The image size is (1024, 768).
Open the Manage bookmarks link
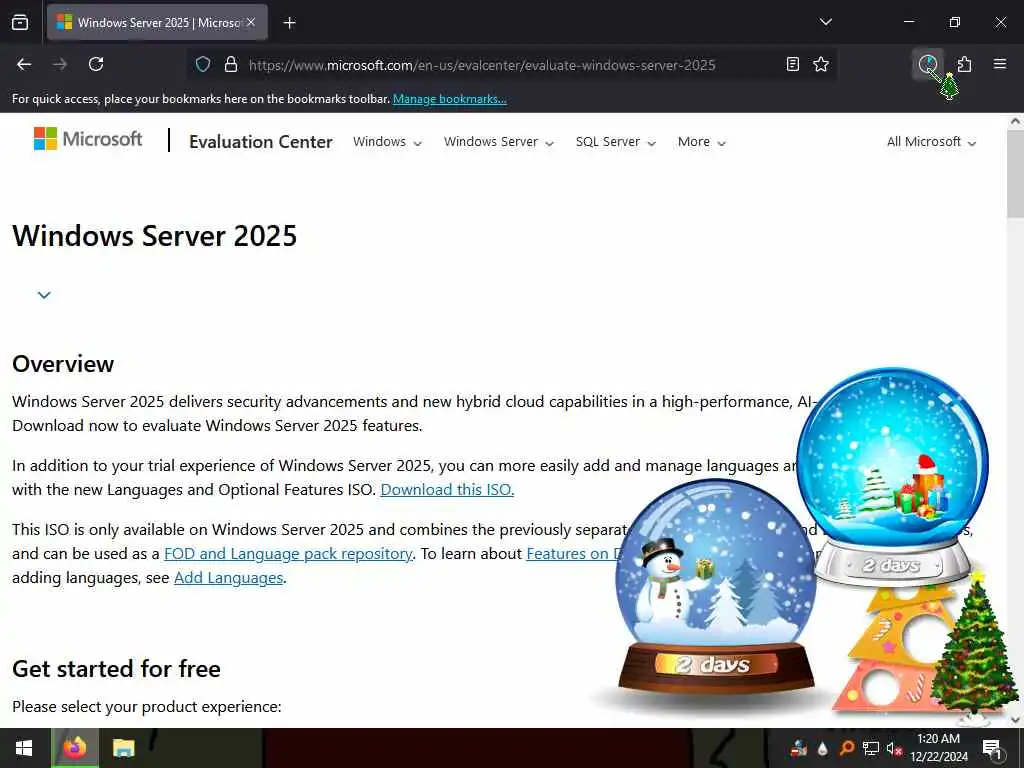click(449, 99)
